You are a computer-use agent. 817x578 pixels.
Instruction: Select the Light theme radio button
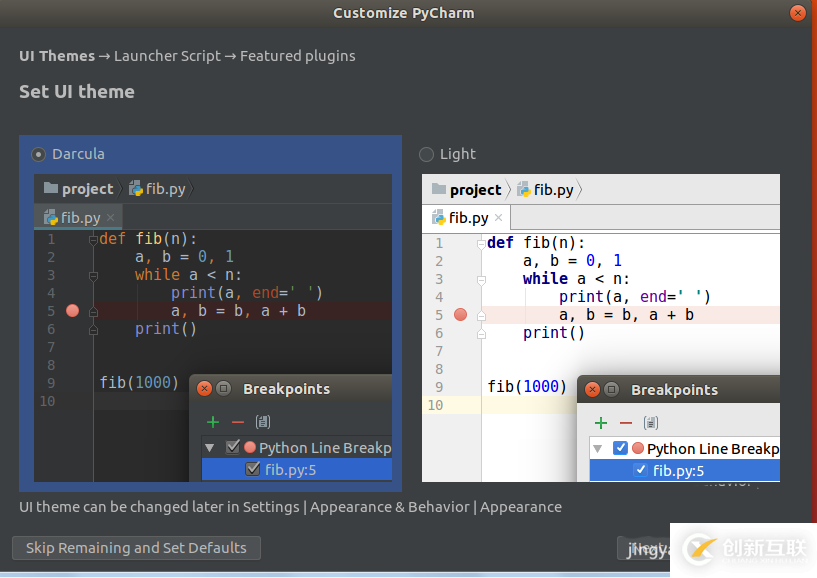(x=427, y=154)
